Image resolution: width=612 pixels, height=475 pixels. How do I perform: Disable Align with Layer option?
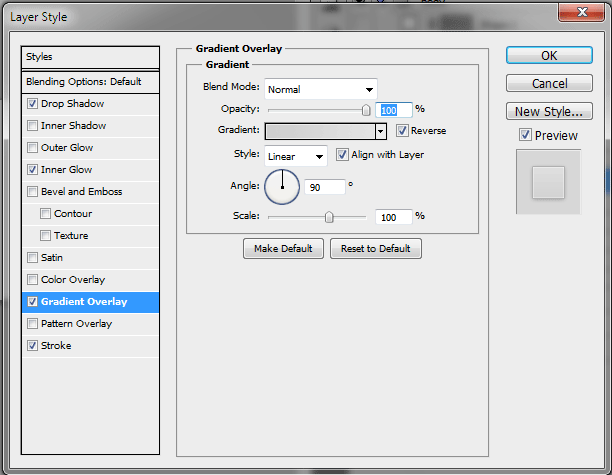point(342,155)
